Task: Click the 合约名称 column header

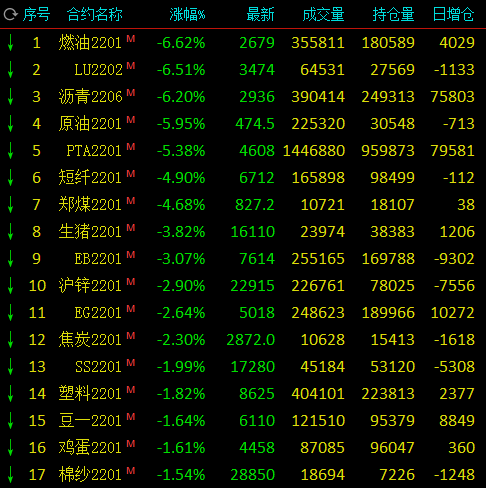Action: [95, 15]
